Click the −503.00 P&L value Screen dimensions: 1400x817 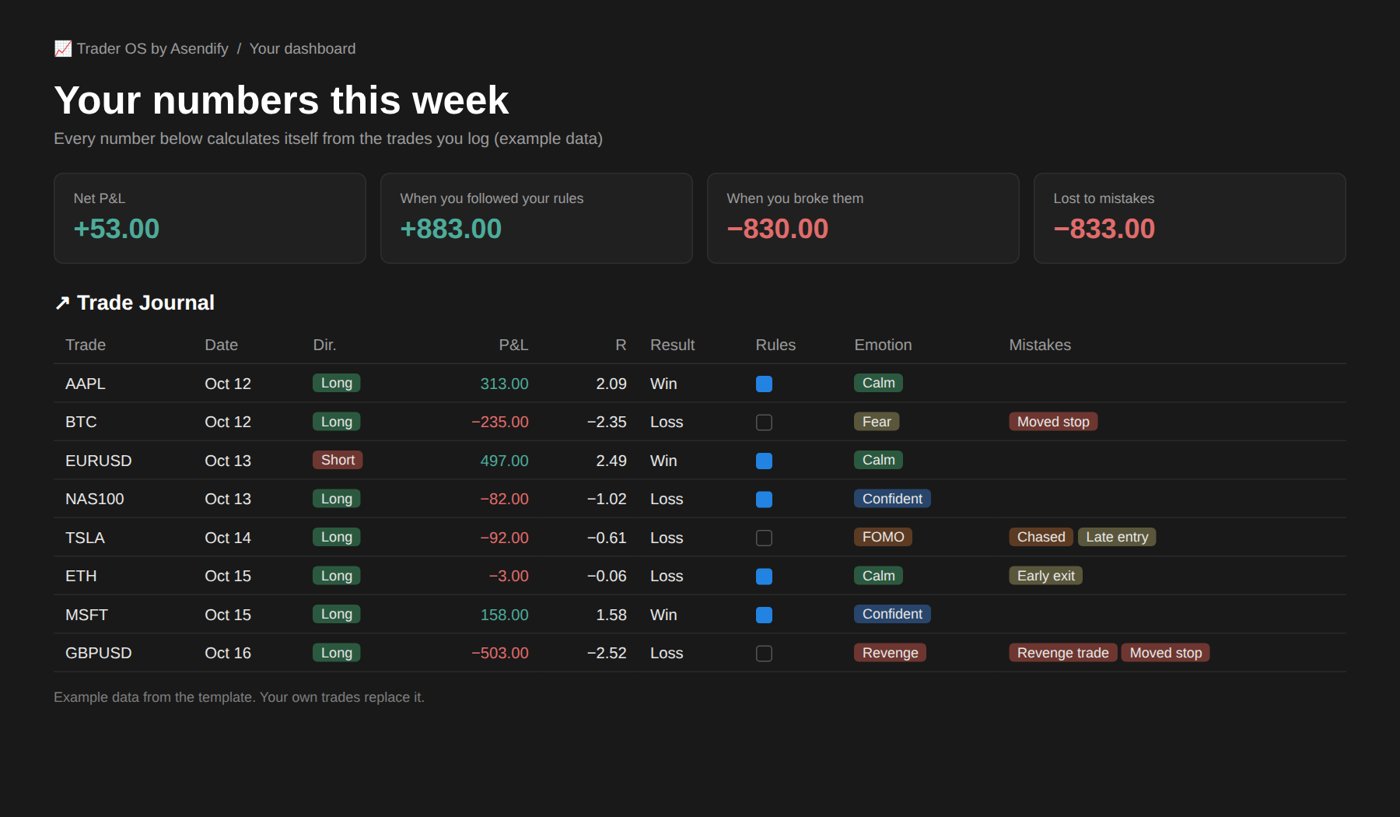tap(500, 653)
